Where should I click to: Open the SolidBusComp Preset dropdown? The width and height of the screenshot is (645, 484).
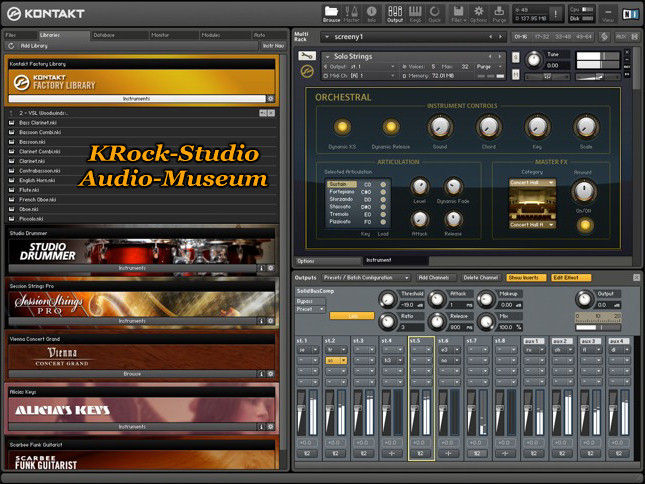311,309
